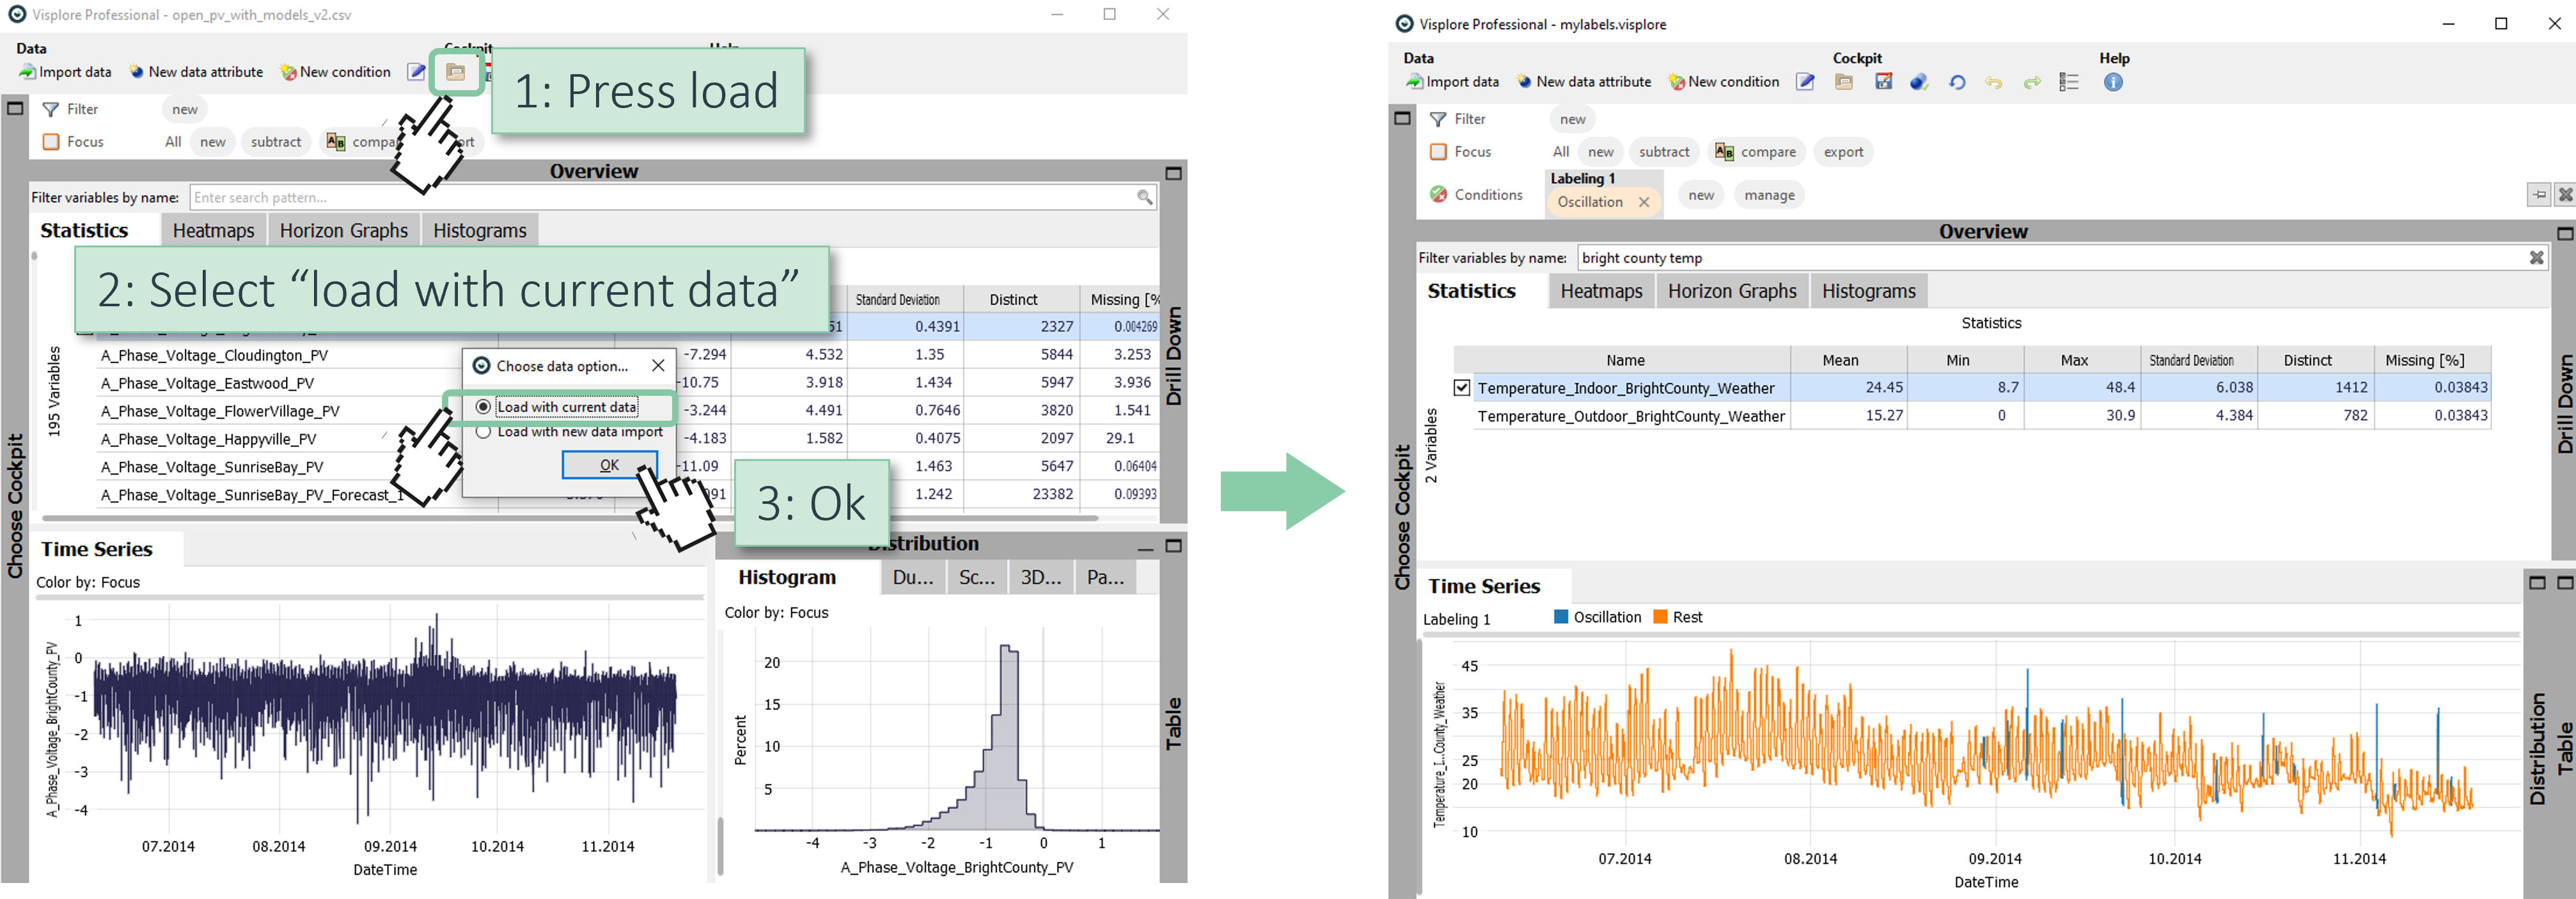Screen dimensions: 2576x899
Task: Click the manage conditions button
Action: click(x=1769, y=195)
